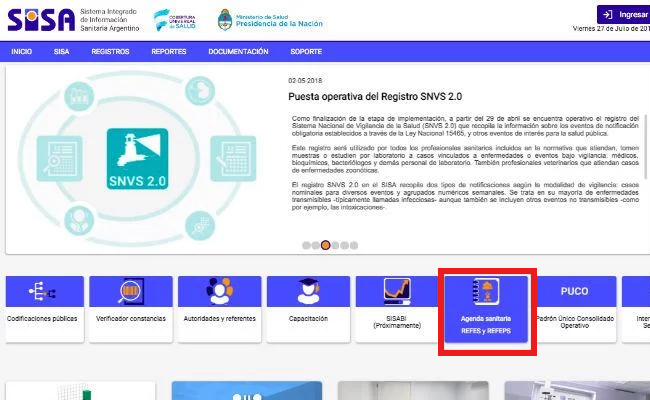Click the Ingresar login button

tap(623, 15)
